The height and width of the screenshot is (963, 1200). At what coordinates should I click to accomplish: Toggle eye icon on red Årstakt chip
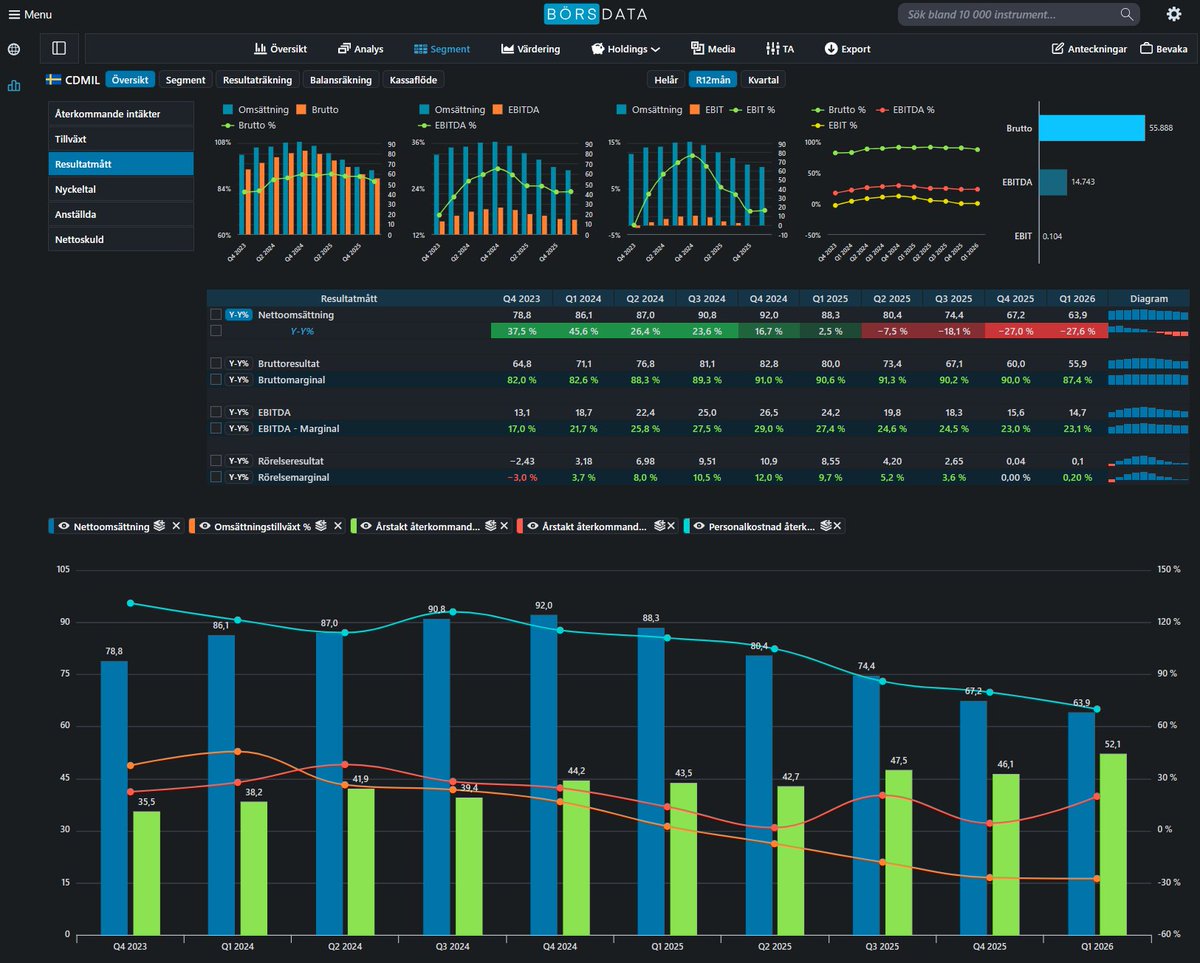[x=533, y=526]
